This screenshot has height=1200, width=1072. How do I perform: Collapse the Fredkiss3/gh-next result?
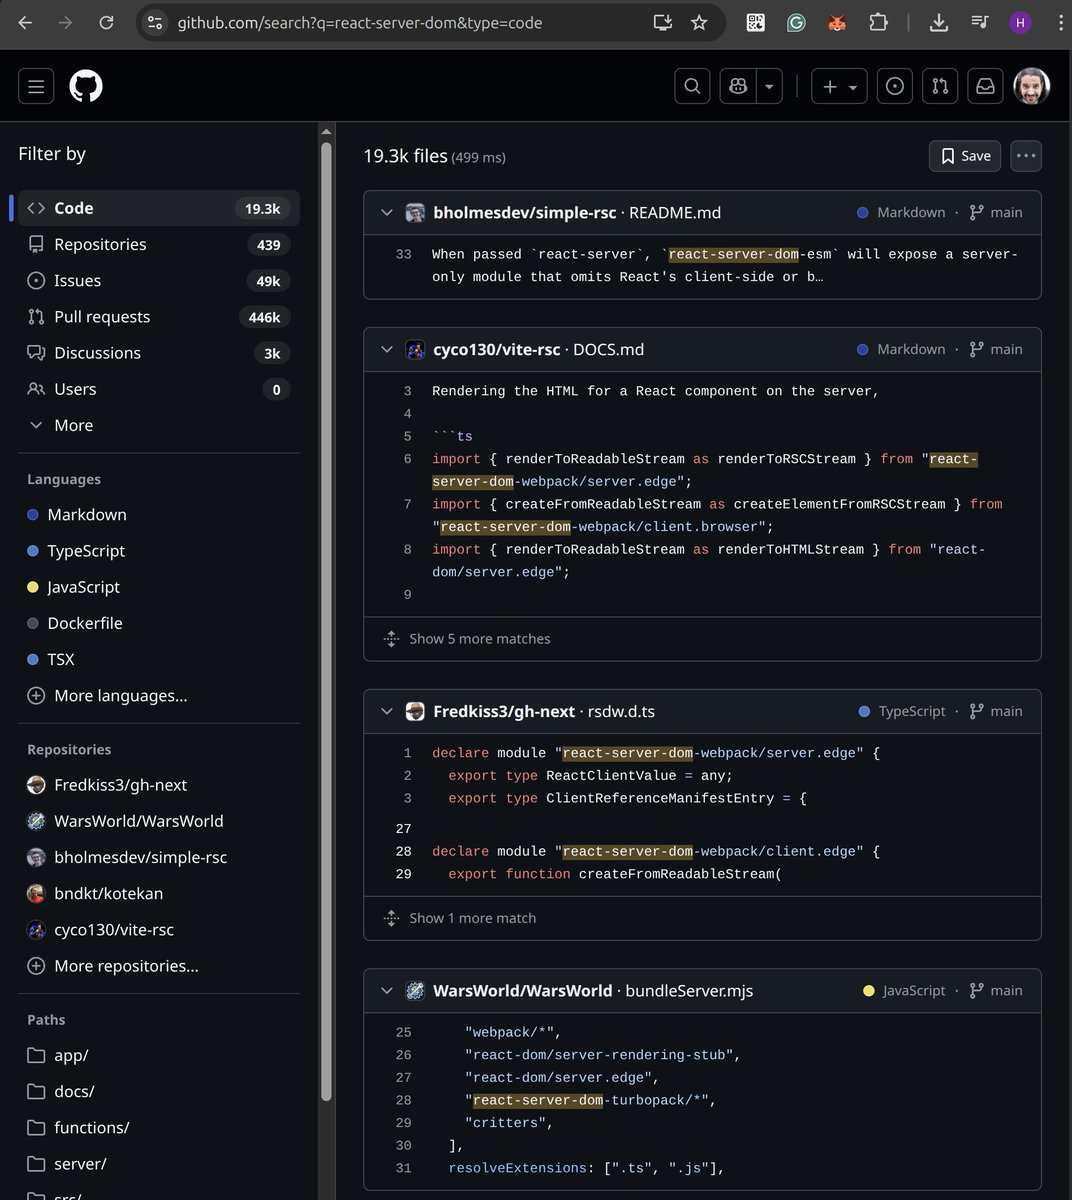387,711
